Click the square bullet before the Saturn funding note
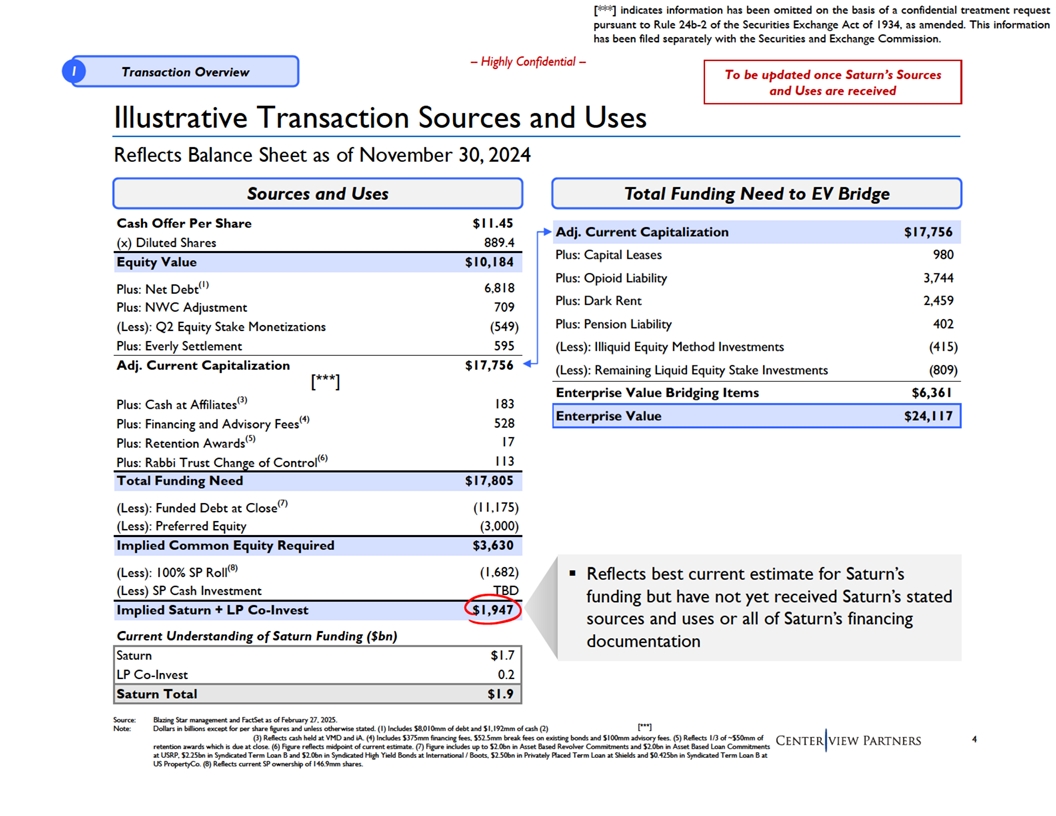The width and height of the screenshot is (1056, 816). (572, 574)
